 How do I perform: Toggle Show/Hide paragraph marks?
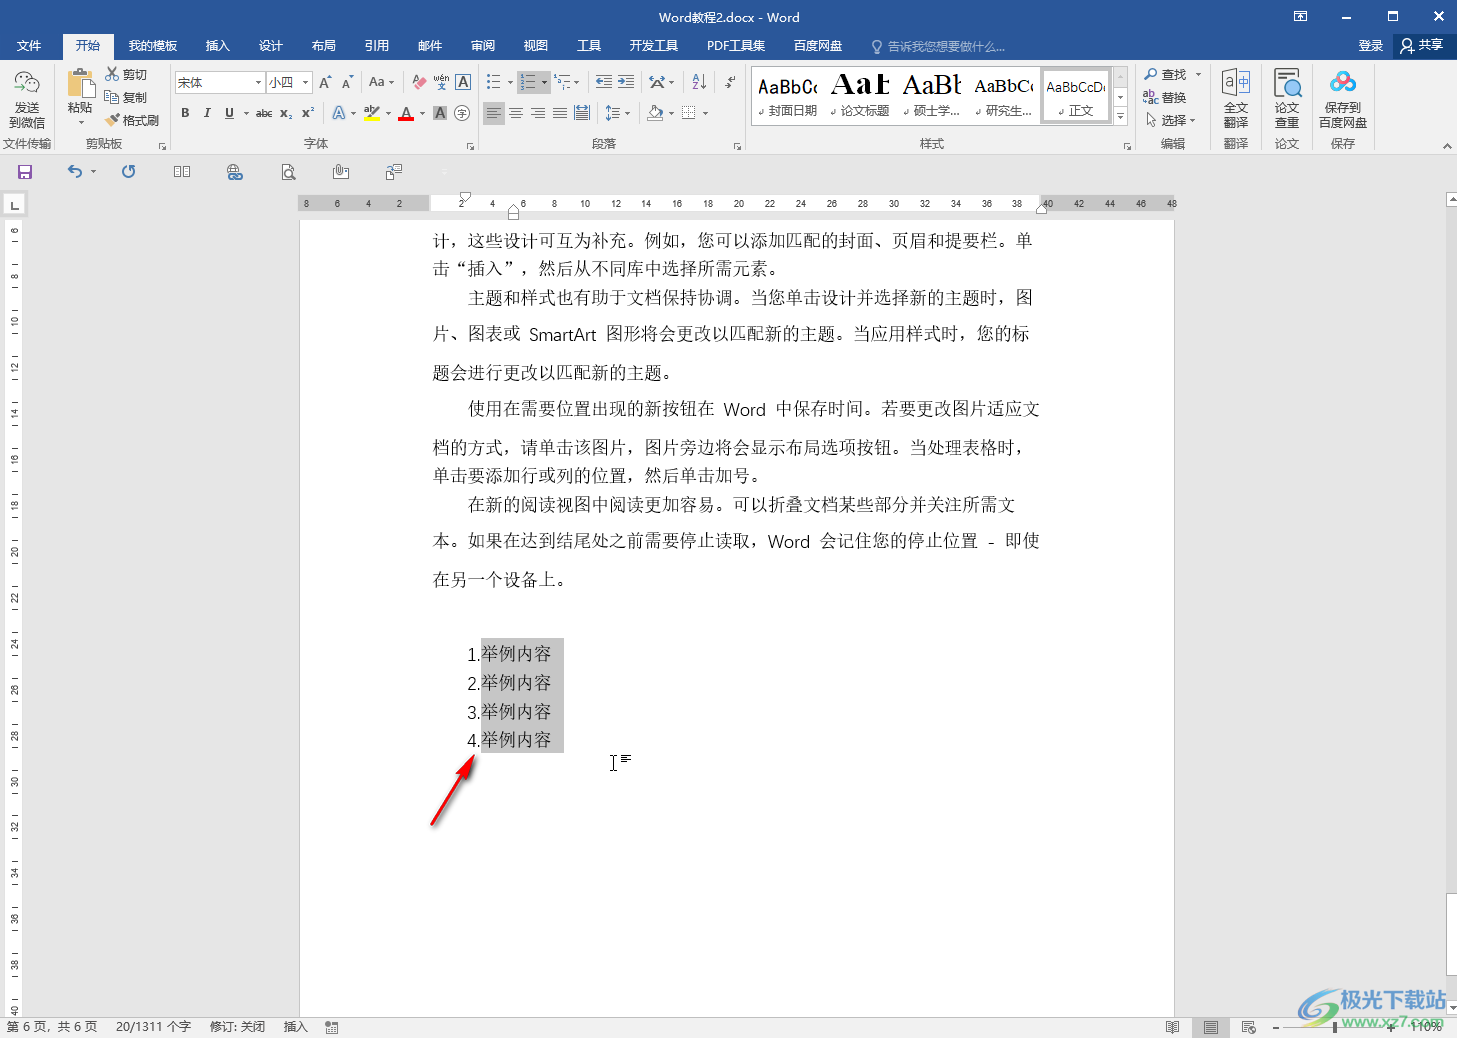[x=730, y=82]
